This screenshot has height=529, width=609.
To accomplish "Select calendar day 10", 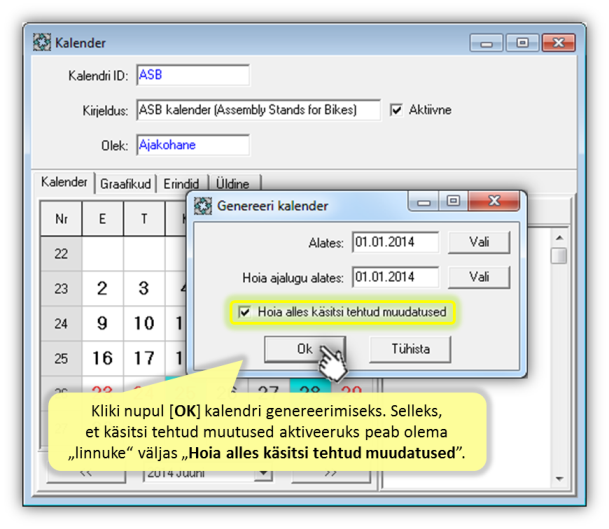I will pos(144,324).
